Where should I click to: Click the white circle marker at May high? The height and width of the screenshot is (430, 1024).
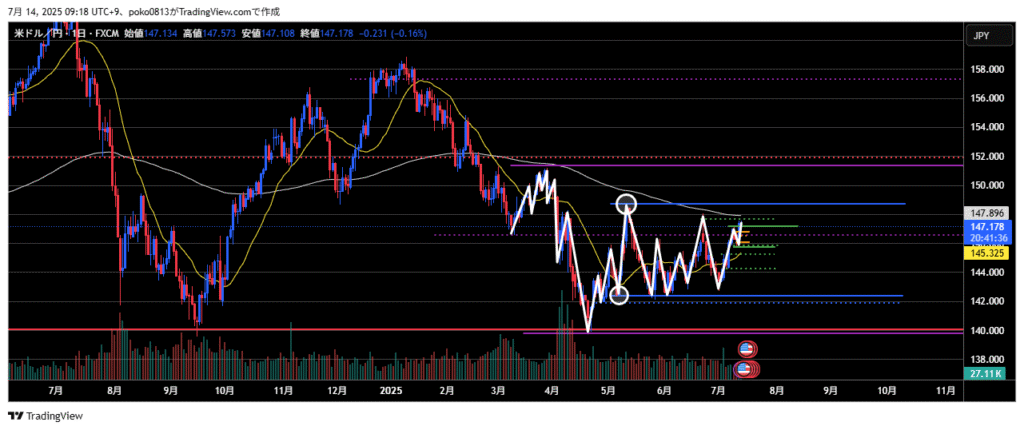[x=627, y=204]
